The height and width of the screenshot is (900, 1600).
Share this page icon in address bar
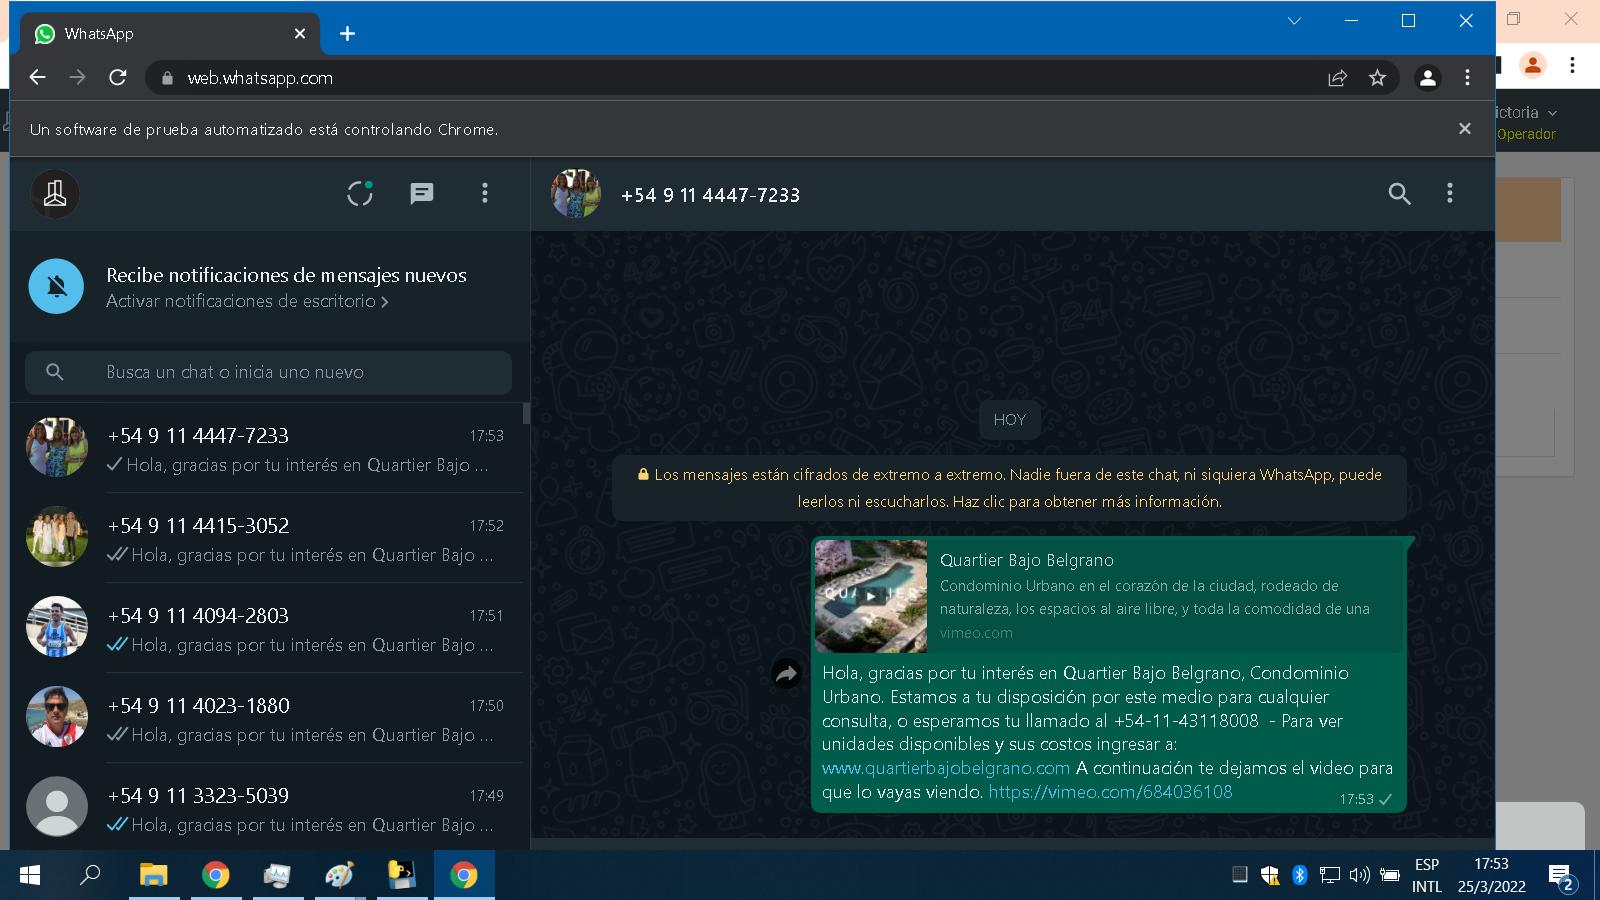tap(1337, 78)
